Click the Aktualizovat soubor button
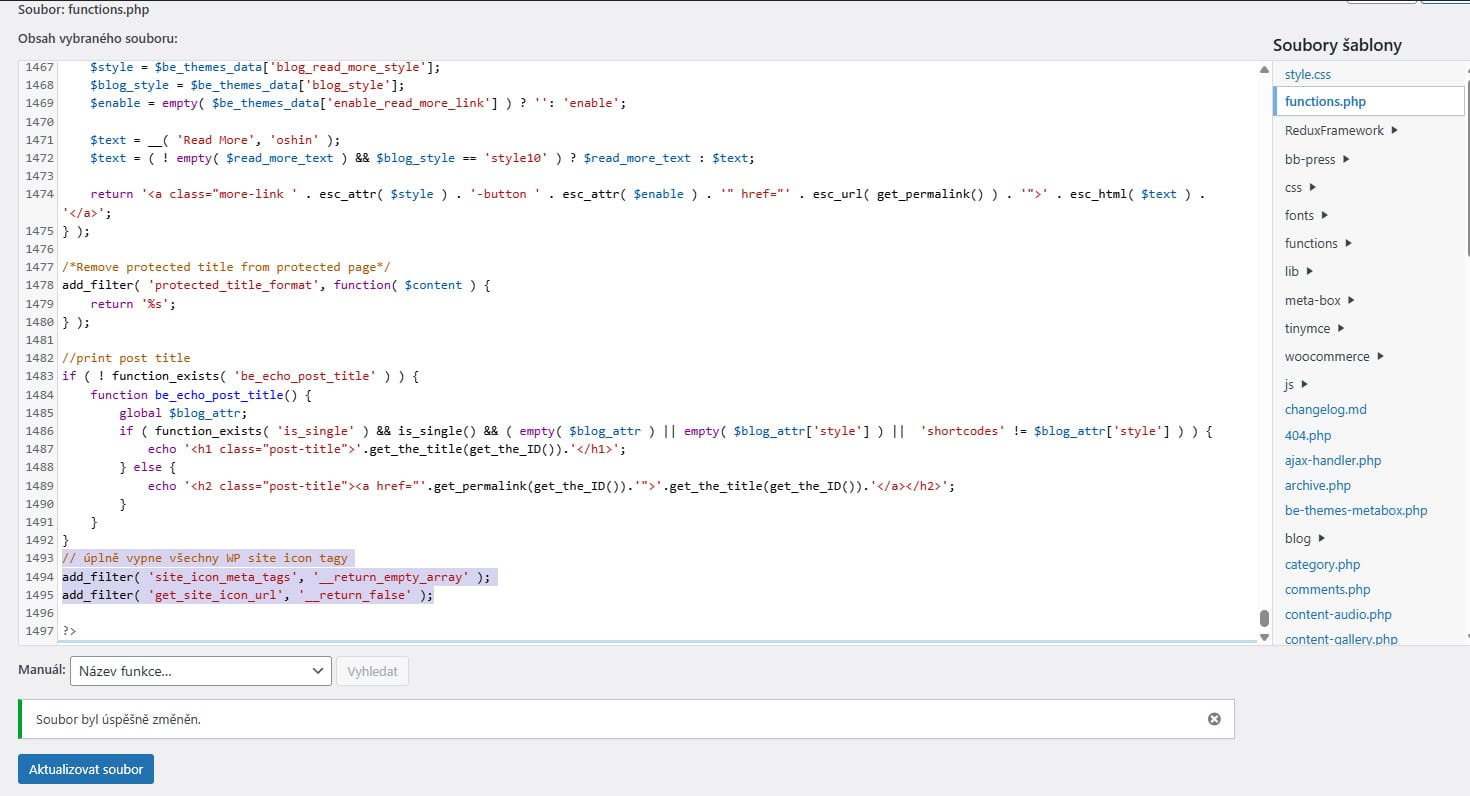This screenshot has width=1470, height=796. (x=86, y=769)
